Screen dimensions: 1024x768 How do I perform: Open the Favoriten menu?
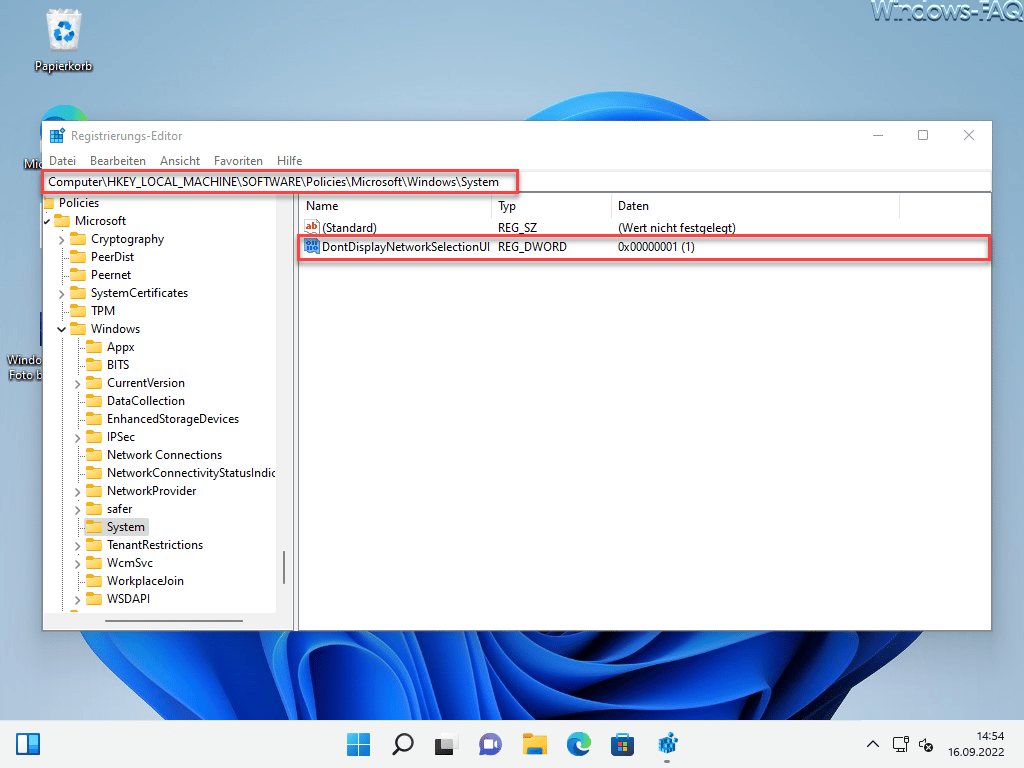pyautogui.click(x=238, y=161)
